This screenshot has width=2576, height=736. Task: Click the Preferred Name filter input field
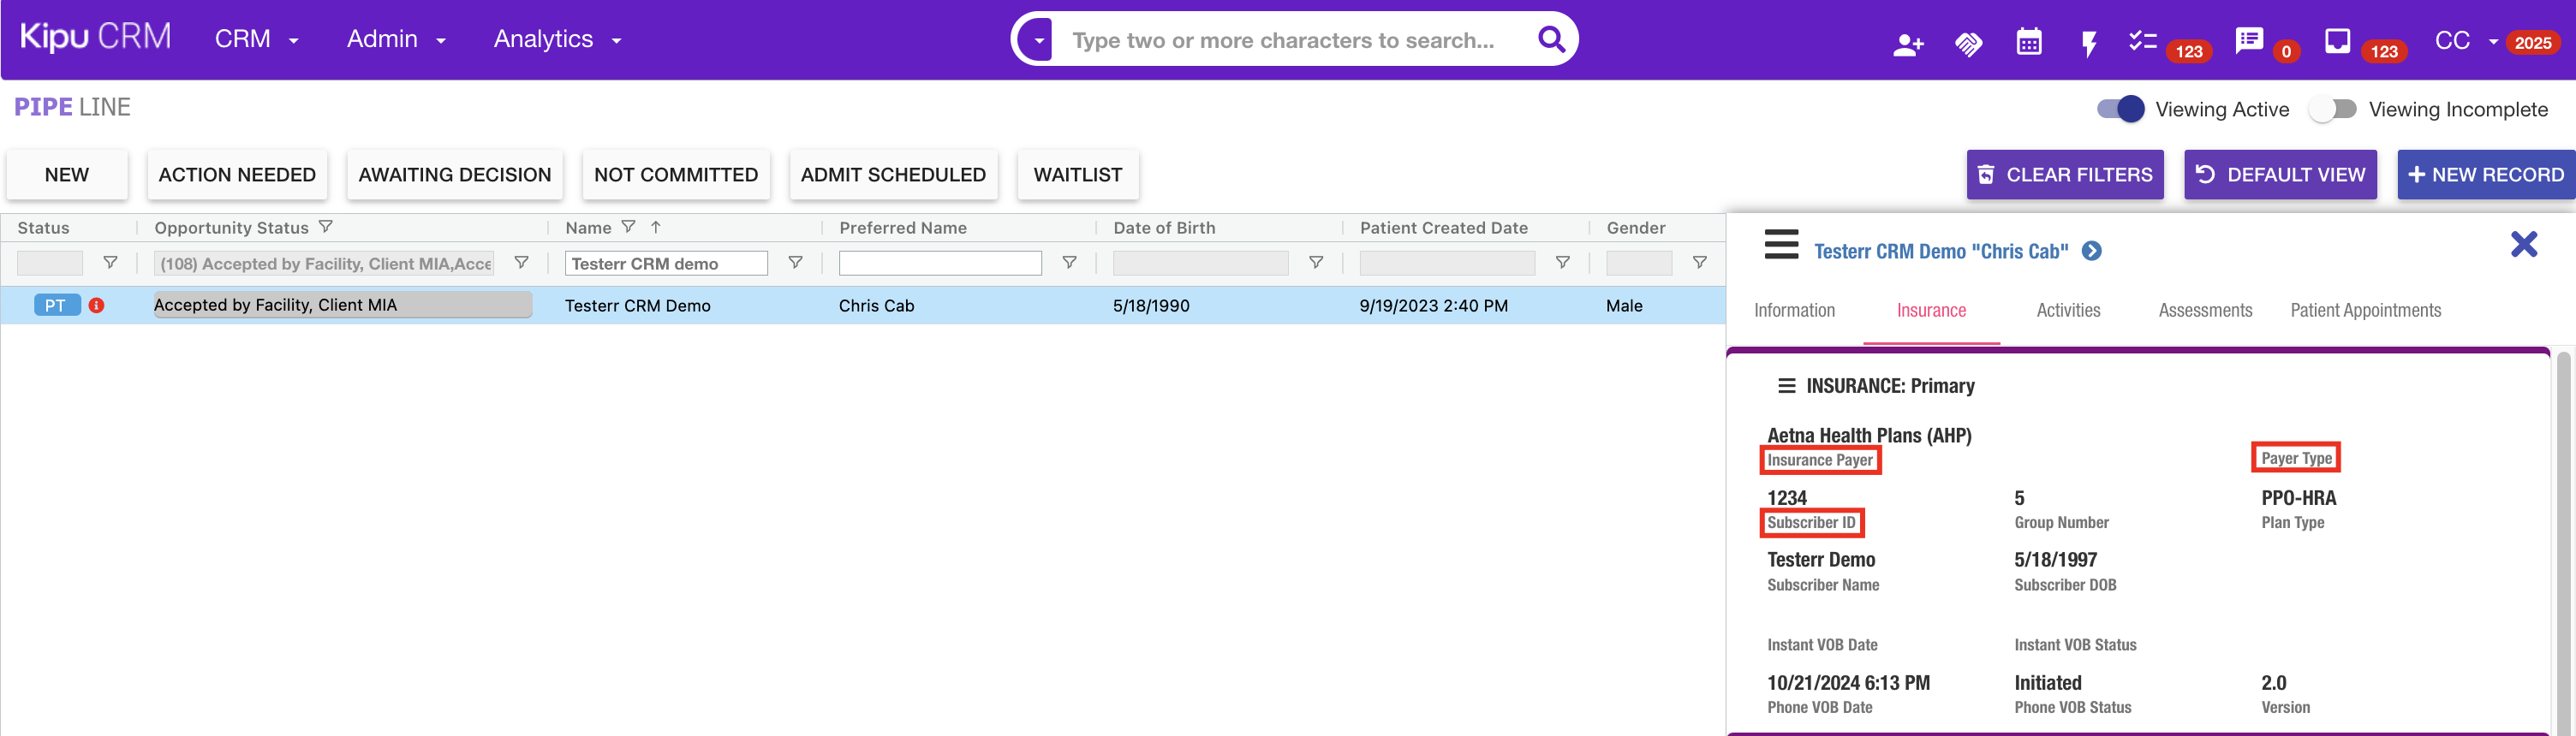click(x=939, y=263)
